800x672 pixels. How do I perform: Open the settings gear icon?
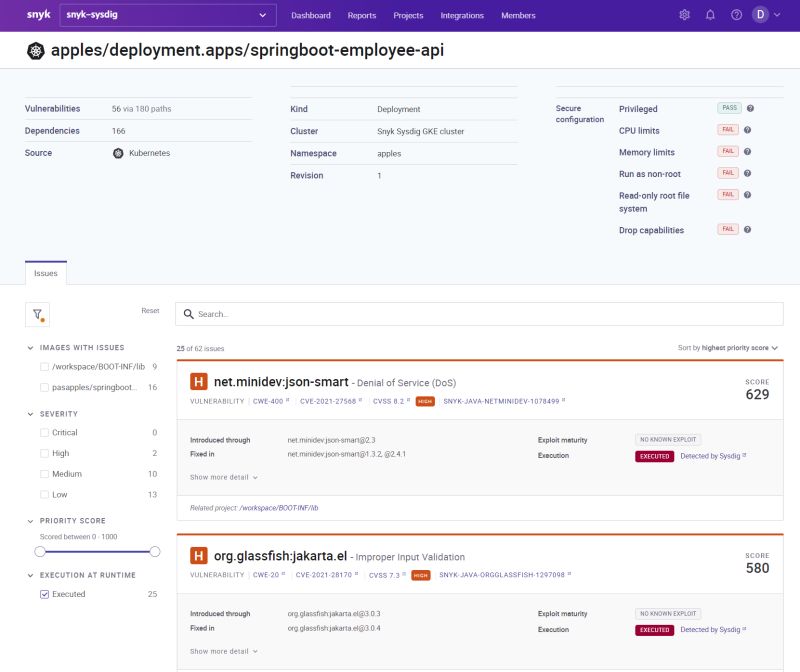pyautogui.click(x=684, y=15)
